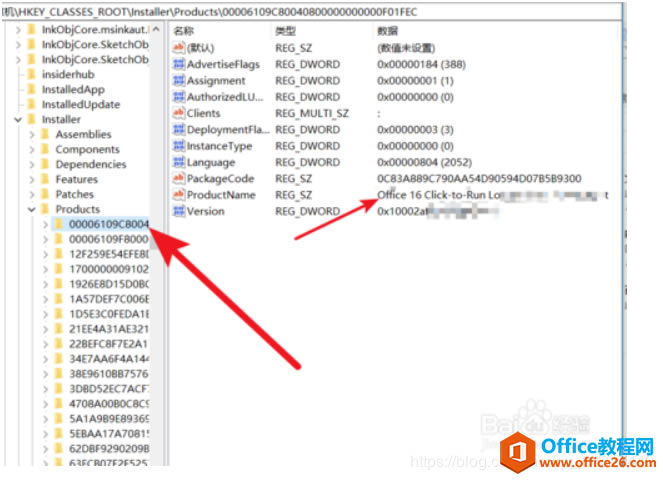
Task: Click the 12F259E54EFE8 key folder icon
Action: [59, 254]
